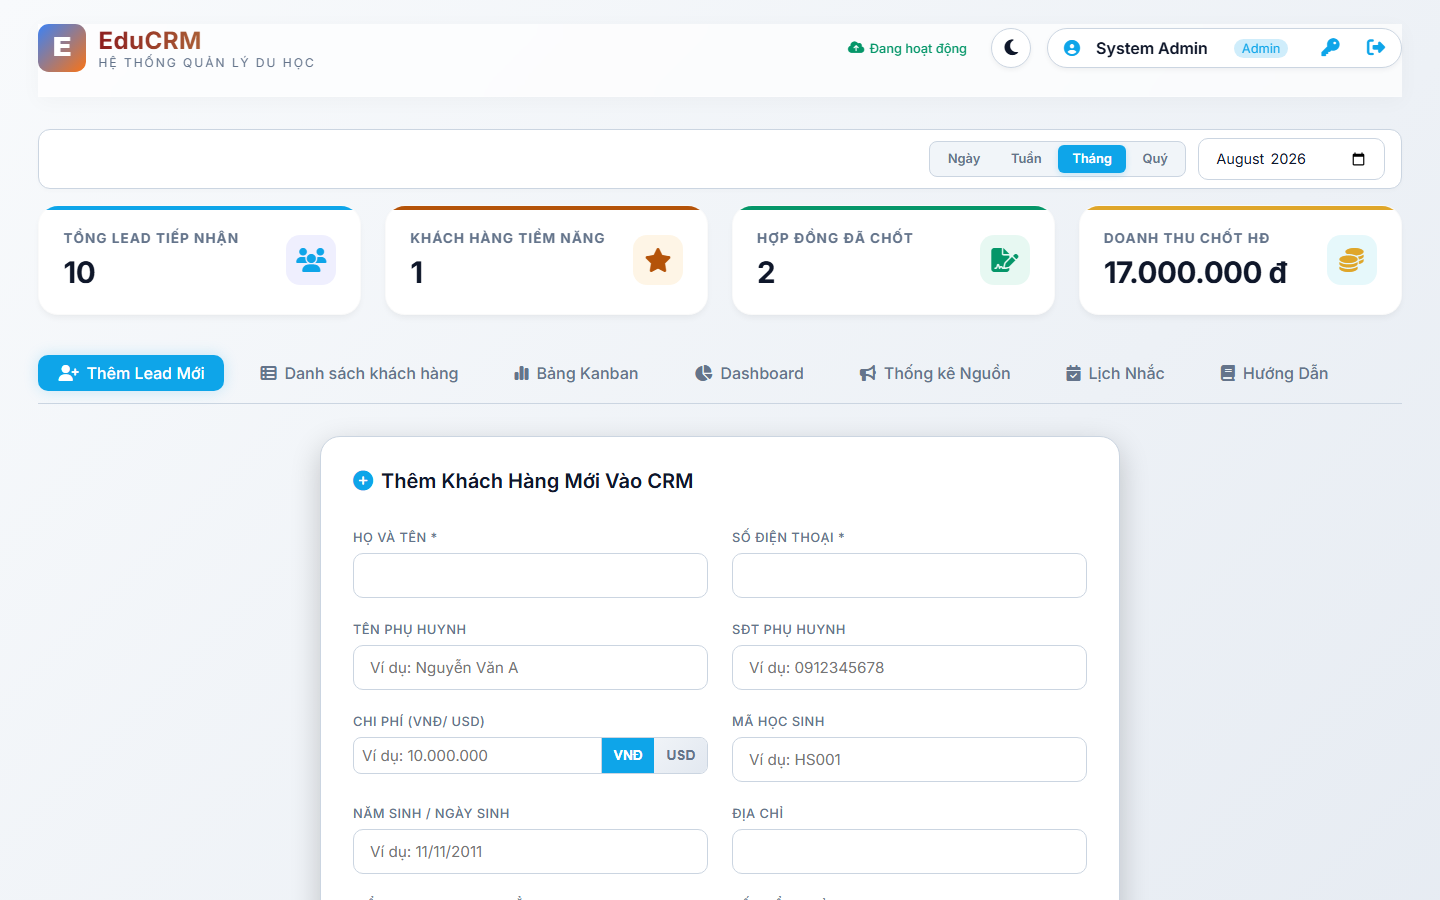Click the Thêm Khách Hàng Mới Vào CRM heading

point(537,481)
